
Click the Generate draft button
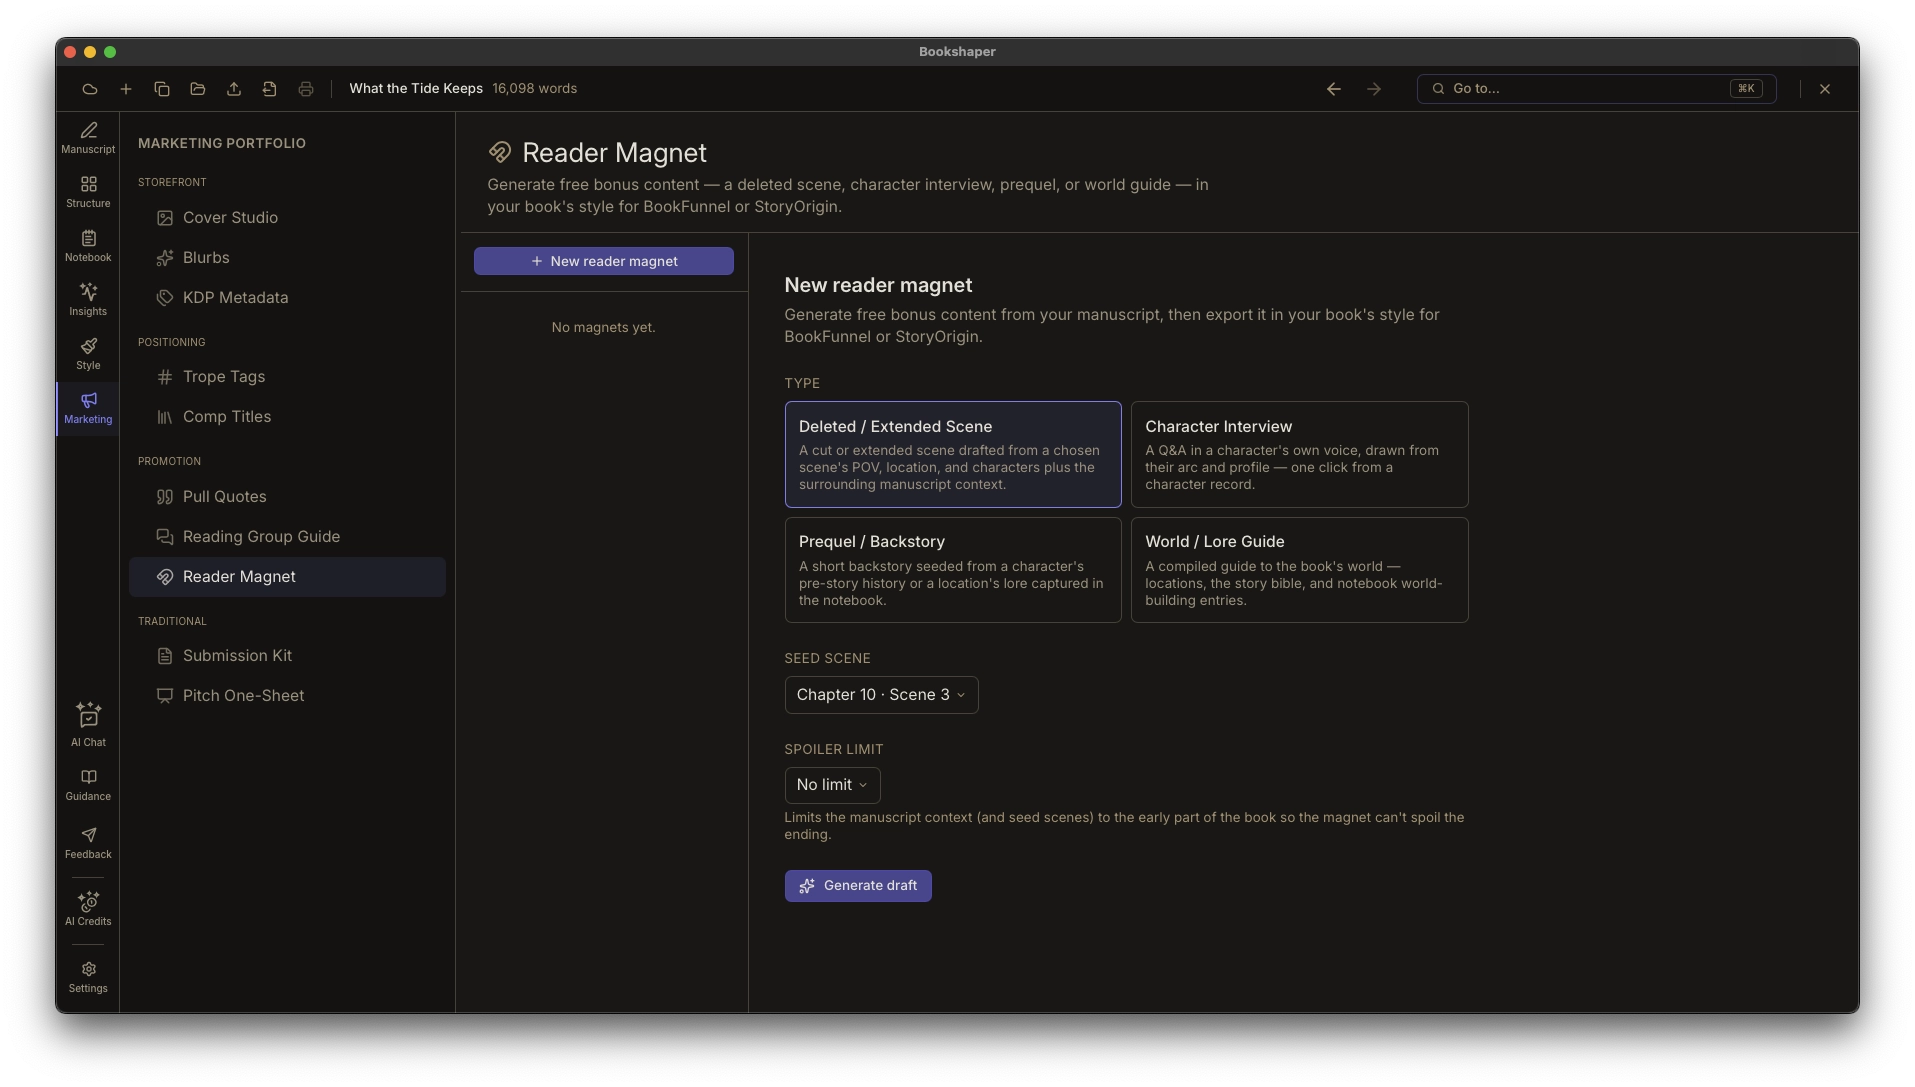(x=858, y=886)
